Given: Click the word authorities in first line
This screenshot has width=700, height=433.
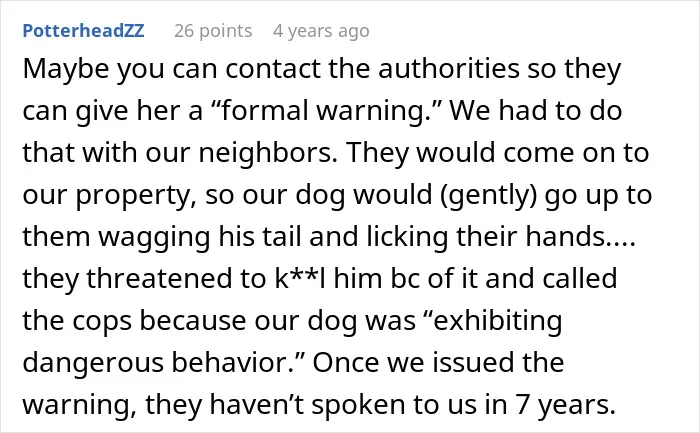Looking at the screenshot, I should tap(449, 70).
